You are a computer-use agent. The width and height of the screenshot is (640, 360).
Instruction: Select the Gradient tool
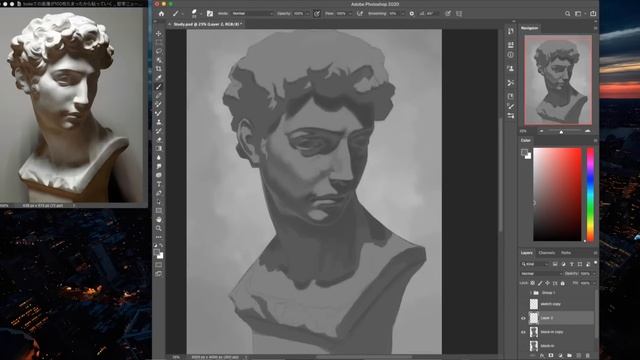[x=159, y=148]
